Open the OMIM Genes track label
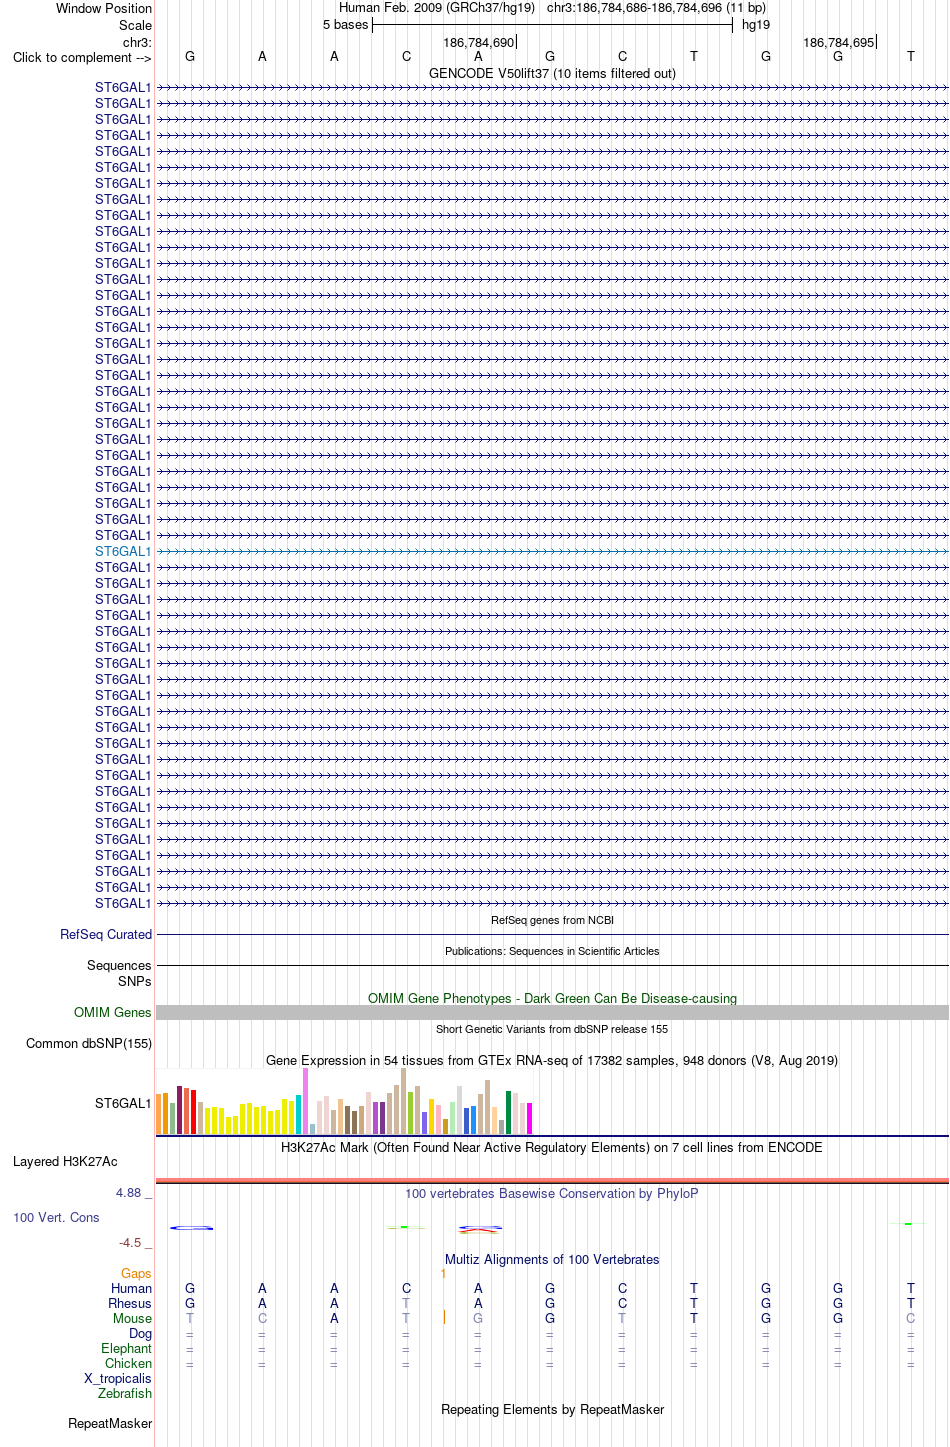Viewport: 950px width, 1447px height. click(113, 1012)
